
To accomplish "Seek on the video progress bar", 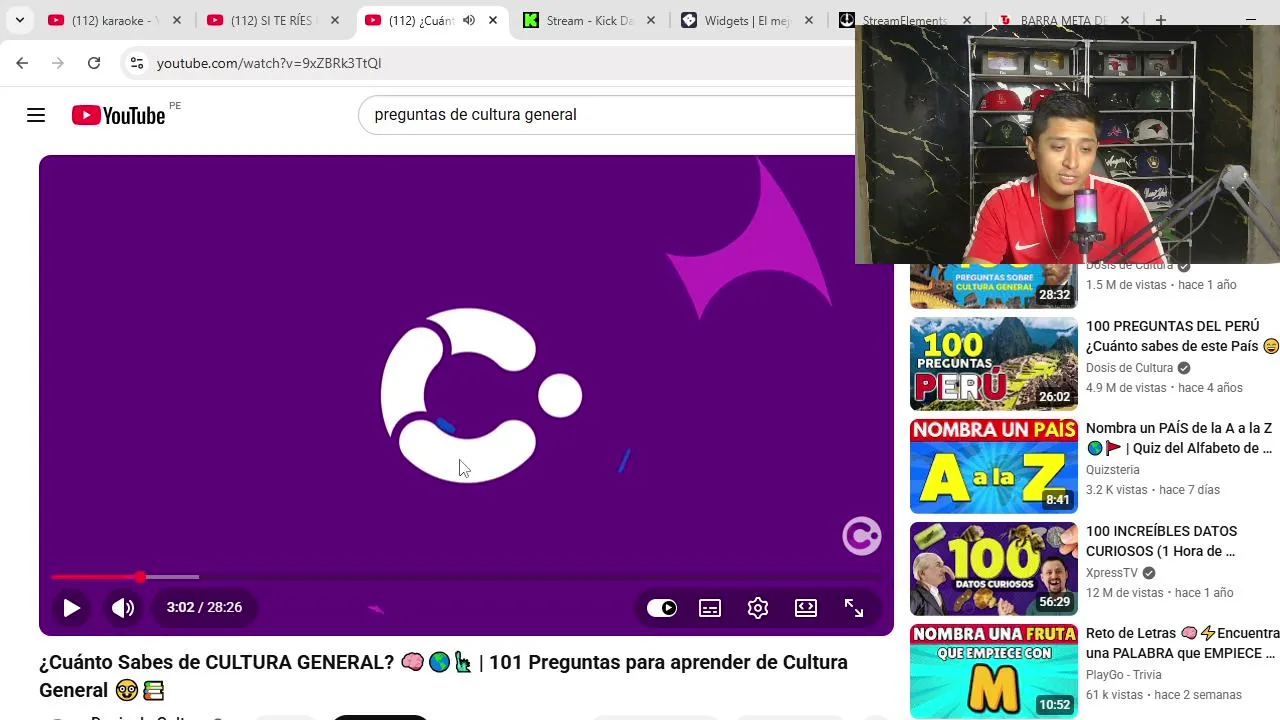I will point(466,577).
